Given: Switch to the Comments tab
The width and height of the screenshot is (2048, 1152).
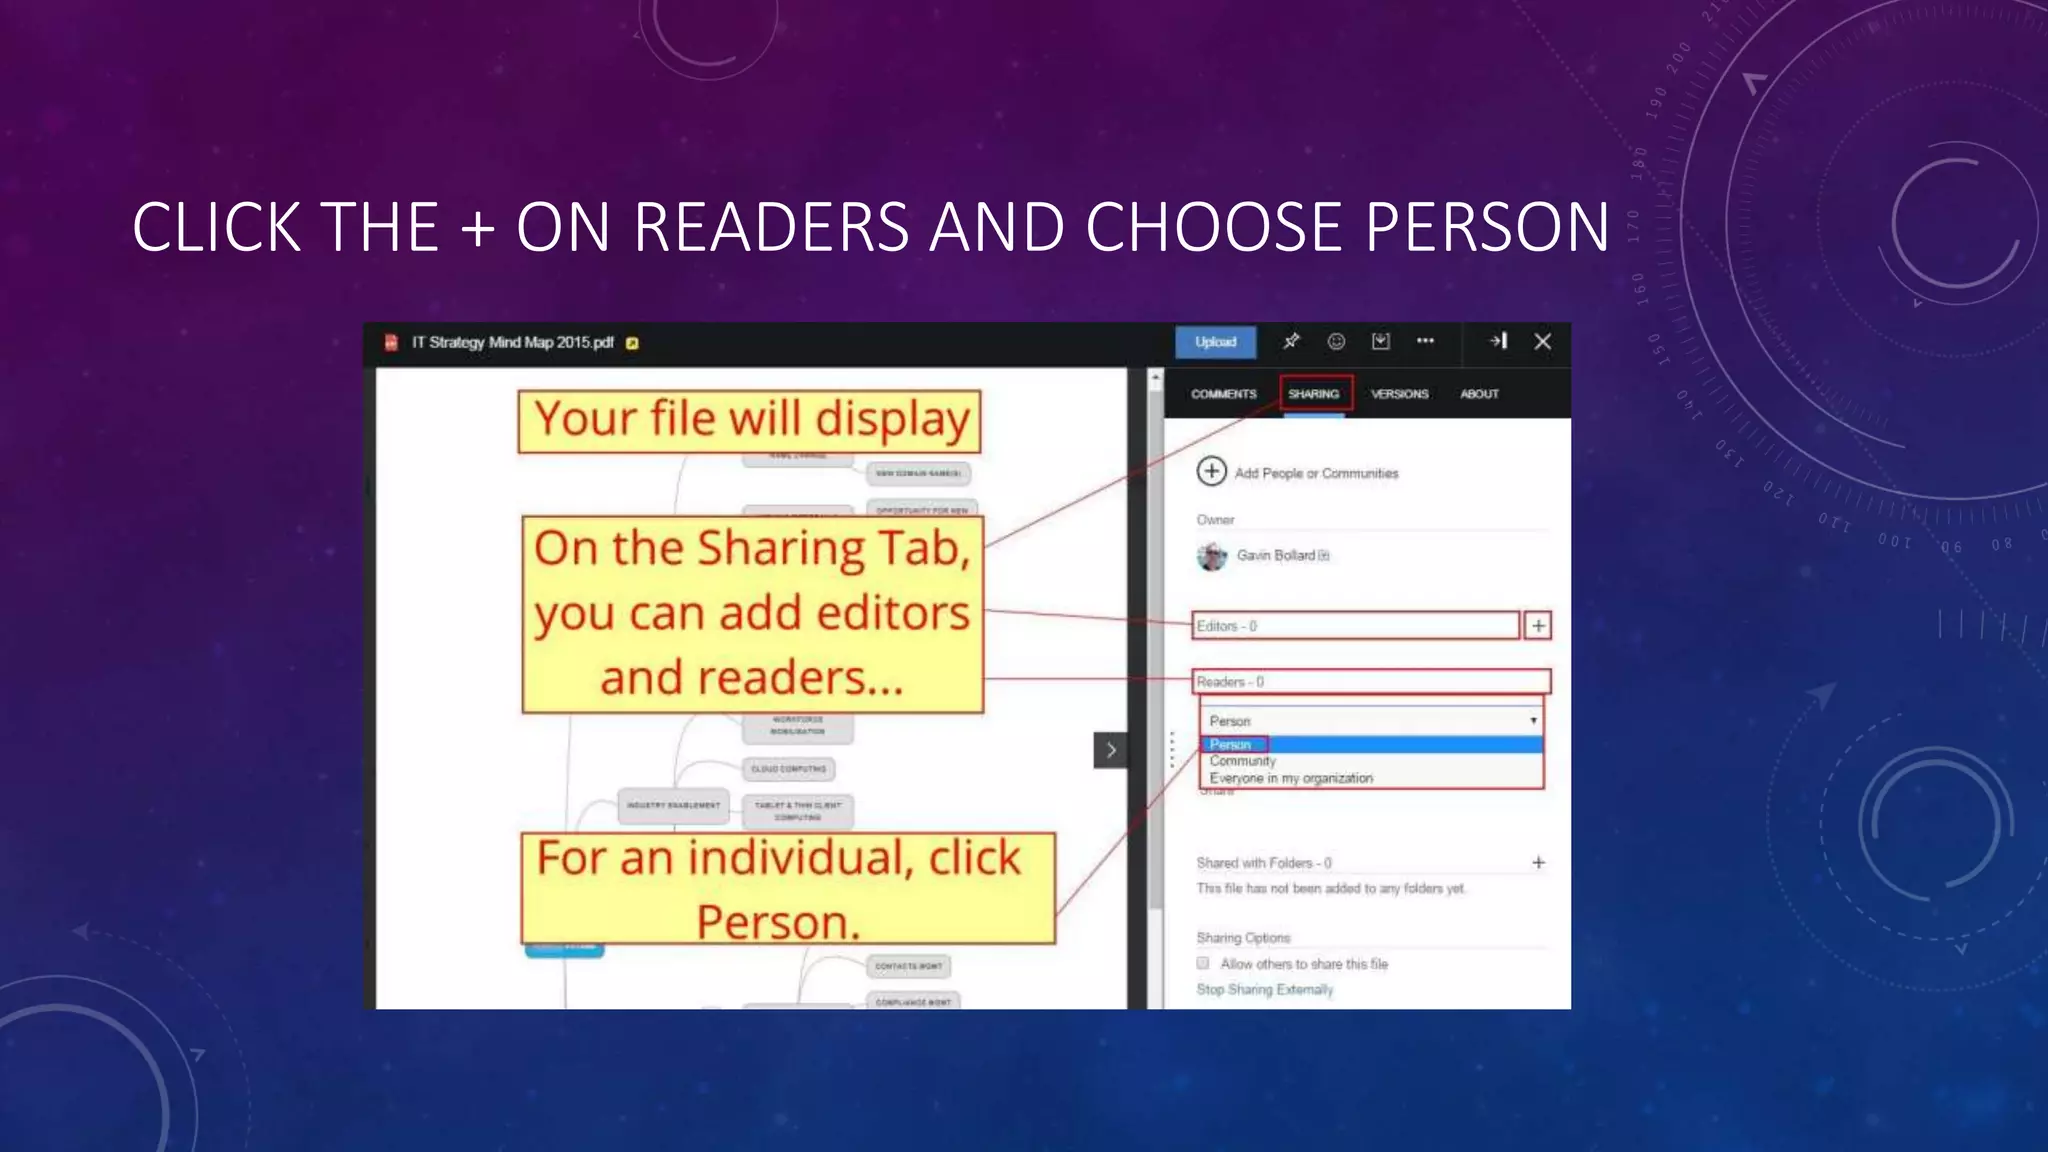Looking at the screenshot, I should (x=1223, y=394).
